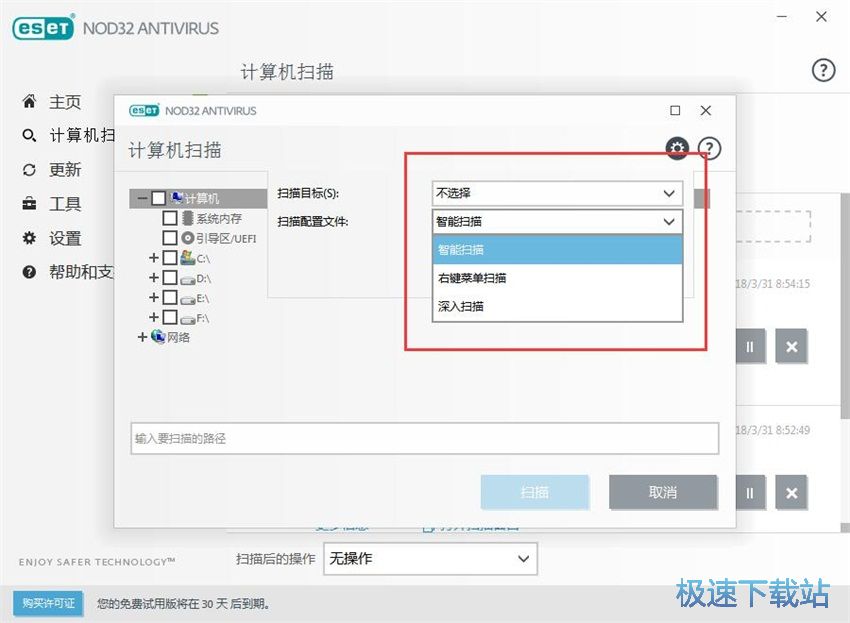Open the 扫描后的操作 dropdown showing 无操作
Image resolution: width=850 pixels, height=623 pixels.
pyautogui.click(x=430, y=558)
